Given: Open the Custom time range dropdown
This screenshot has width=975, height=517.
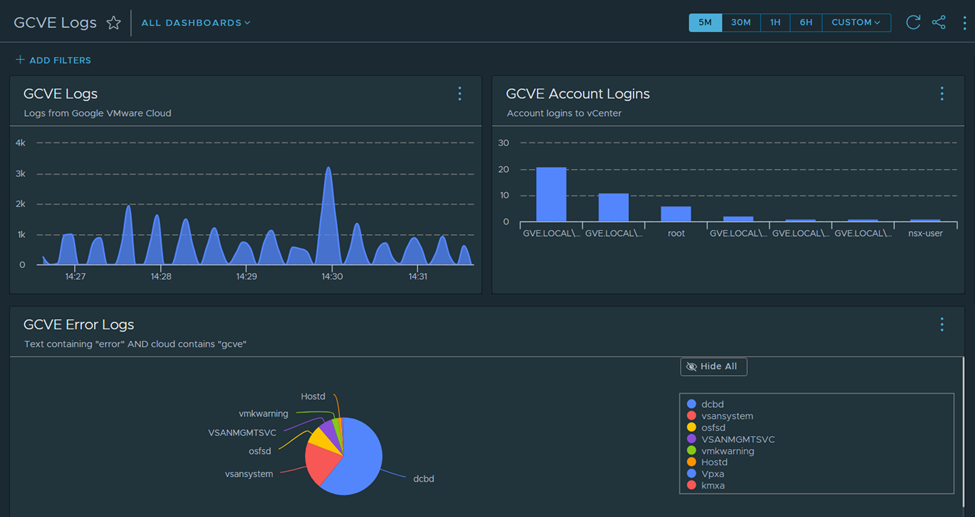Looking at the screenshot, I should (856, 22).
